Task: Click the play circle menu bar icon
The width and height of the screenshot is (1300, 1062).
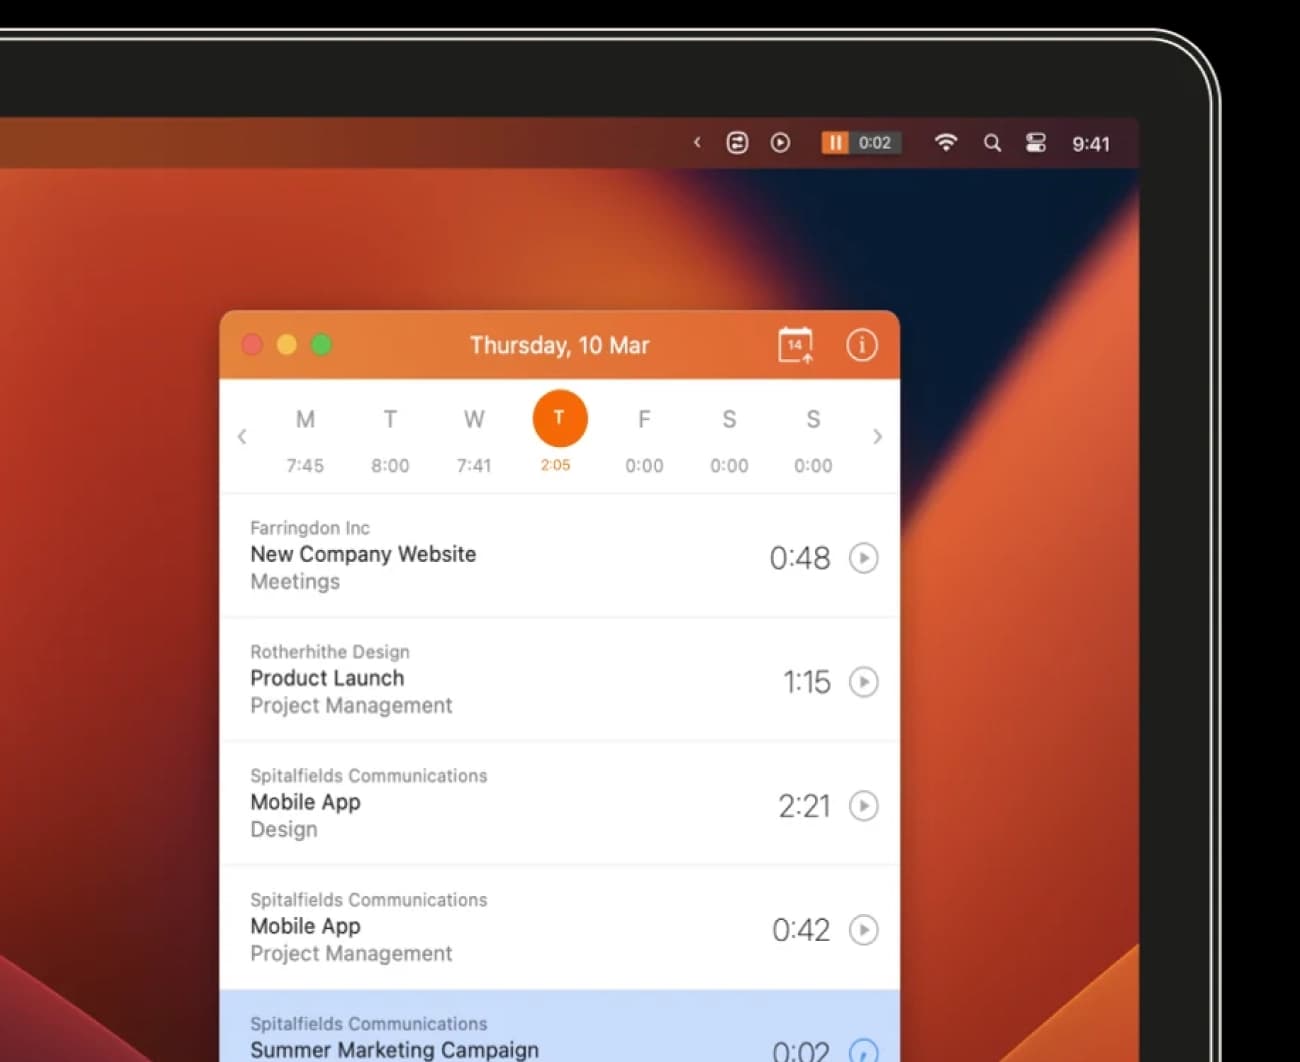Action: pos(780,143)
